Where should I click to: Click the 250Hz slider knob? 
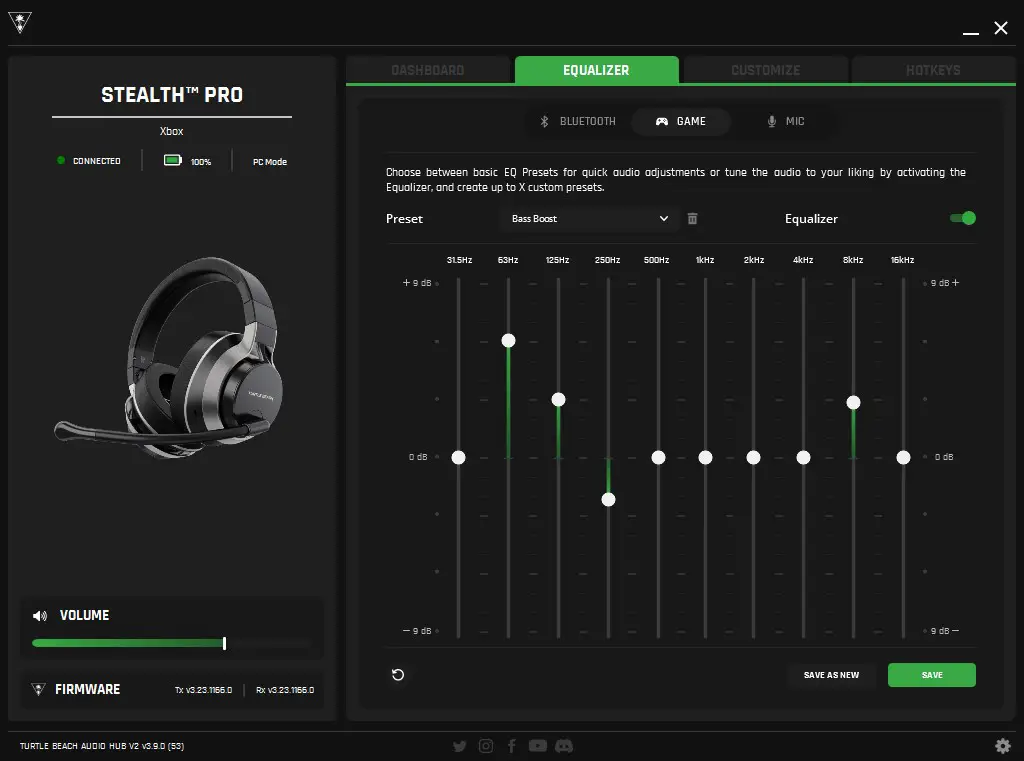coord(608,500)
